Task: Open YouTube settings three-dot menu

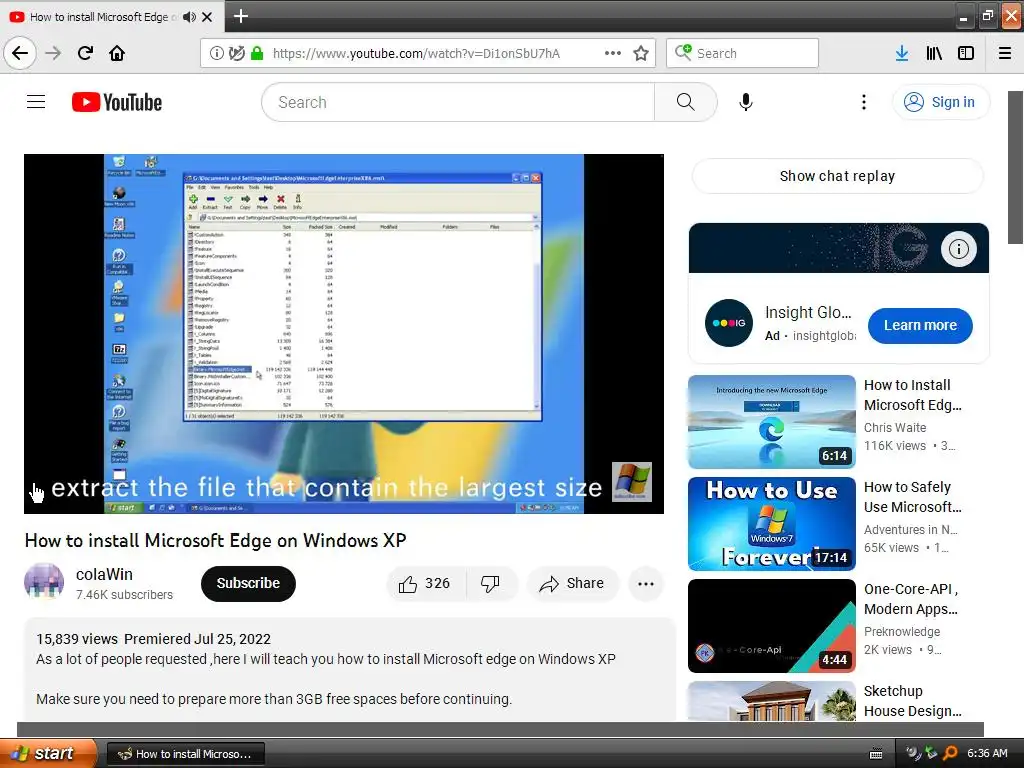Action: (863, 102)
